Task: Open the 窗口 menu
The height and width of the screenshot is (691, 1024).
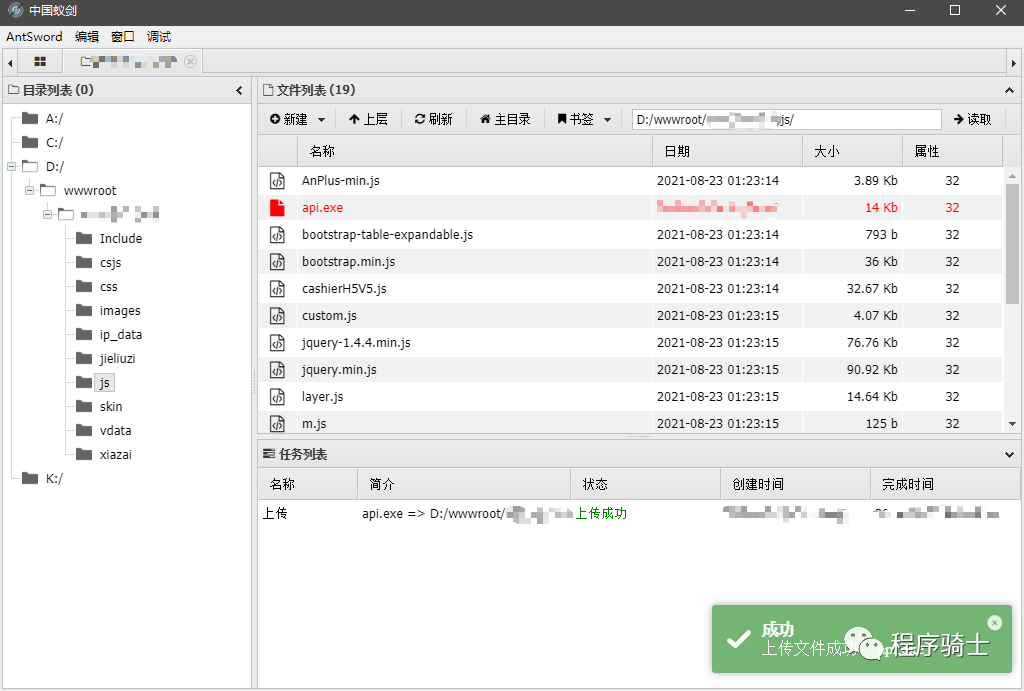Action: (x=122, y=36)
